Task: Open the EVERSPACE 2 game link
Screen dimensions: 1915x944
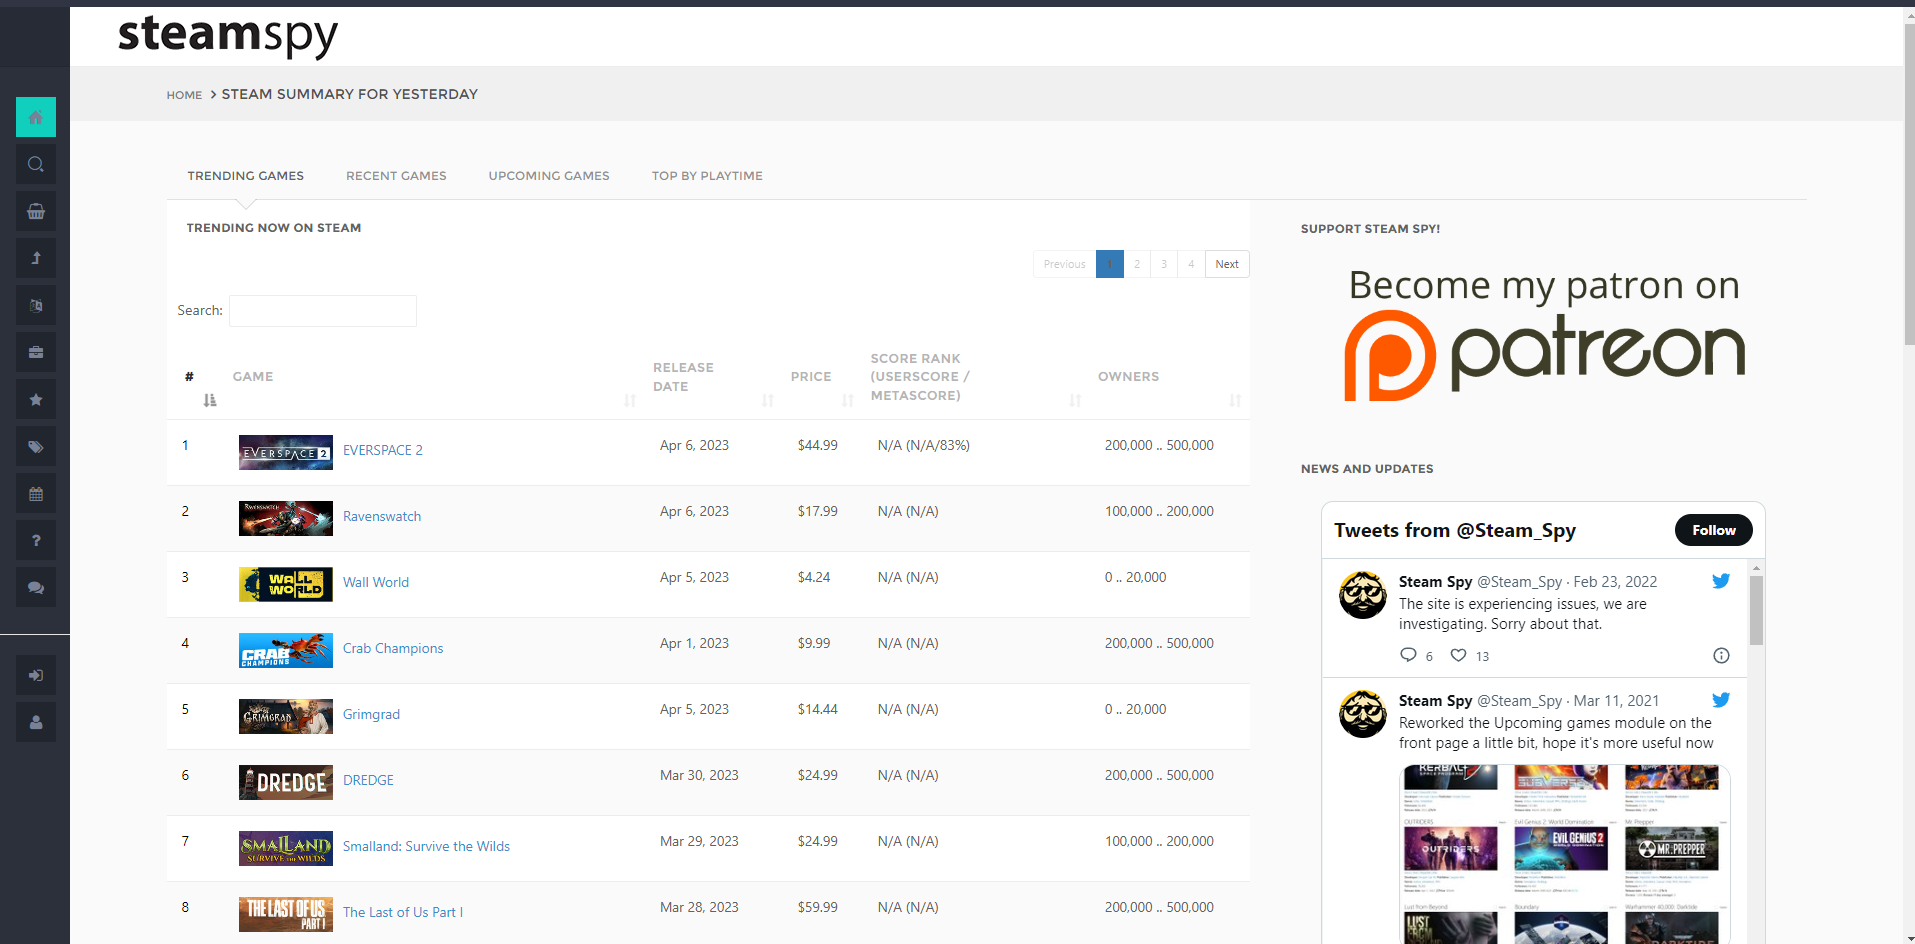Action: tap(383, 450)
